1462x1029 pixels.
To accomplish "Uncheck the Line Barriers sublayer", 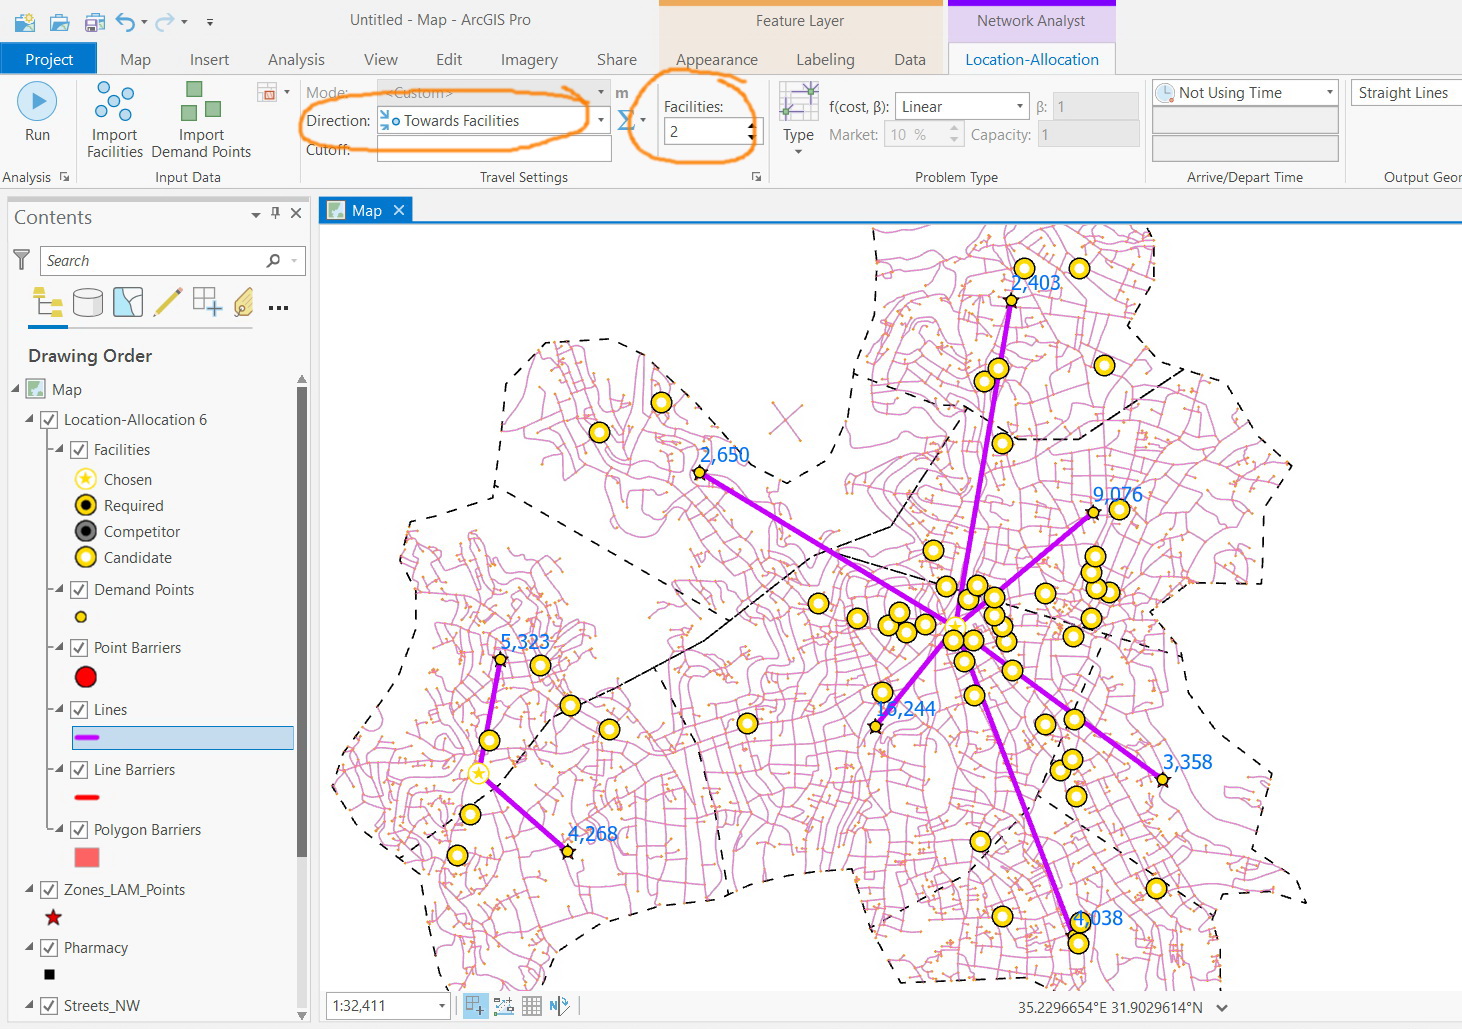I will pos(79,770).
